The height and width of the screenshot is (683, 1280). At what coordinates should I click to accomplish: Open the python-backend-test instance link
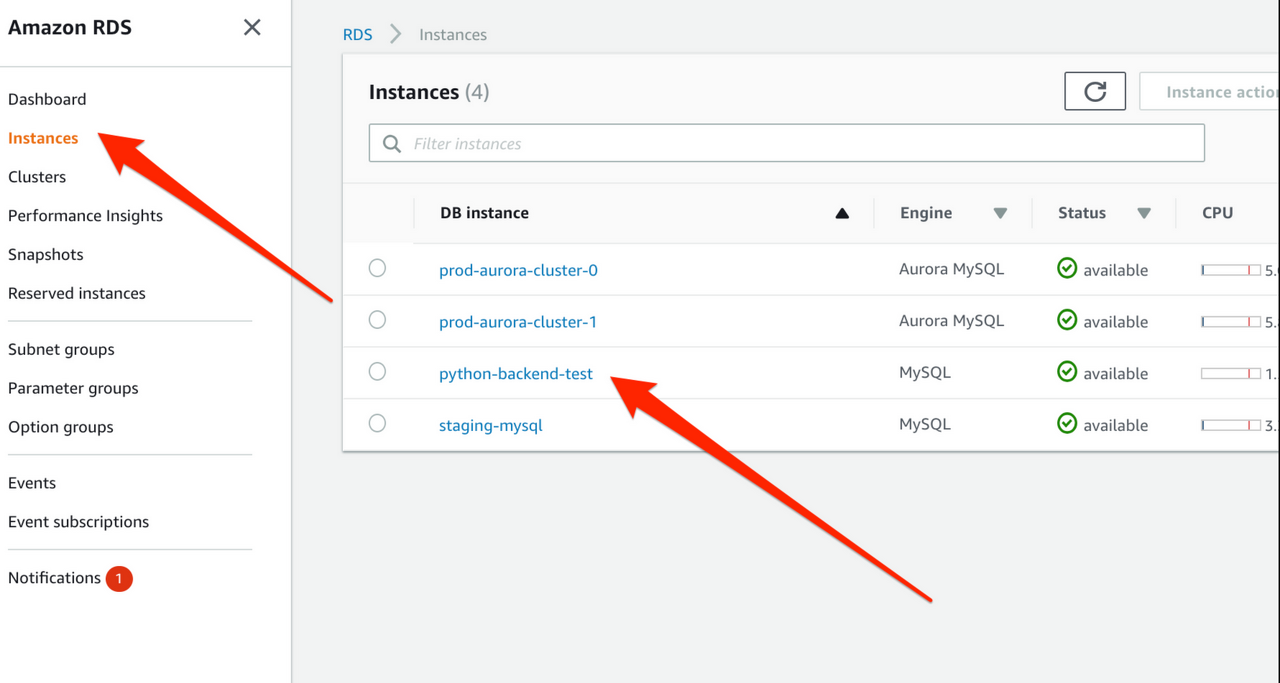point(516,374)
